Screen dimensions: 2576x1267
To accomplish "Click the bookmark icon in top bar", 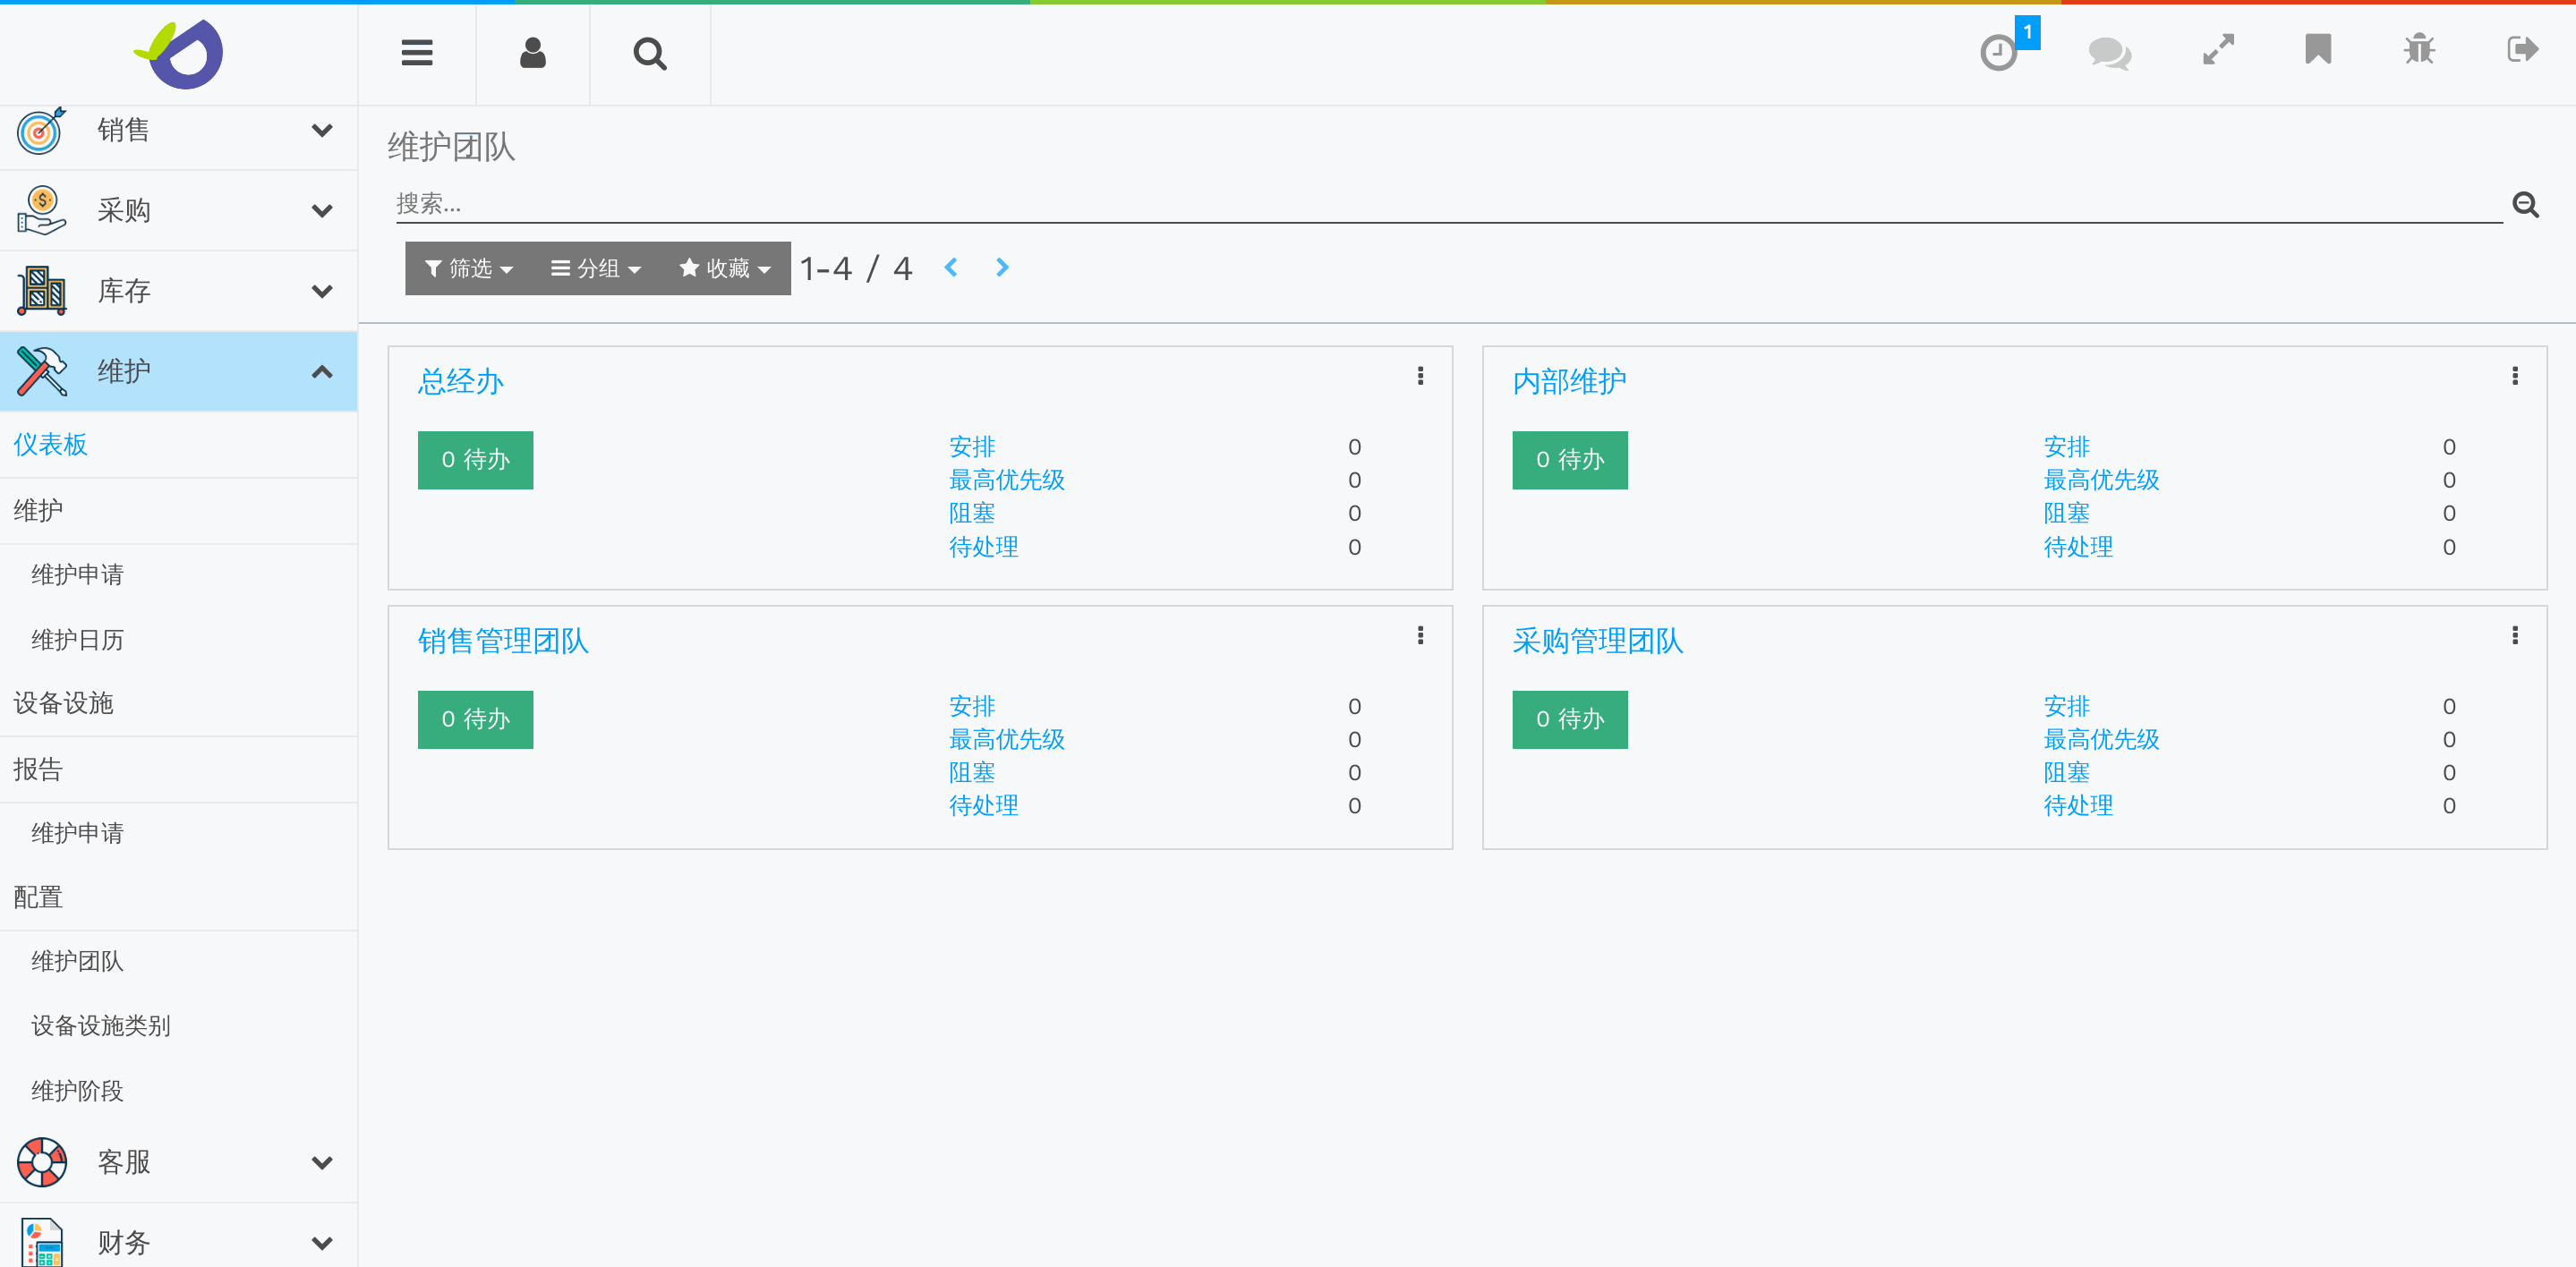I will 2317,49.
